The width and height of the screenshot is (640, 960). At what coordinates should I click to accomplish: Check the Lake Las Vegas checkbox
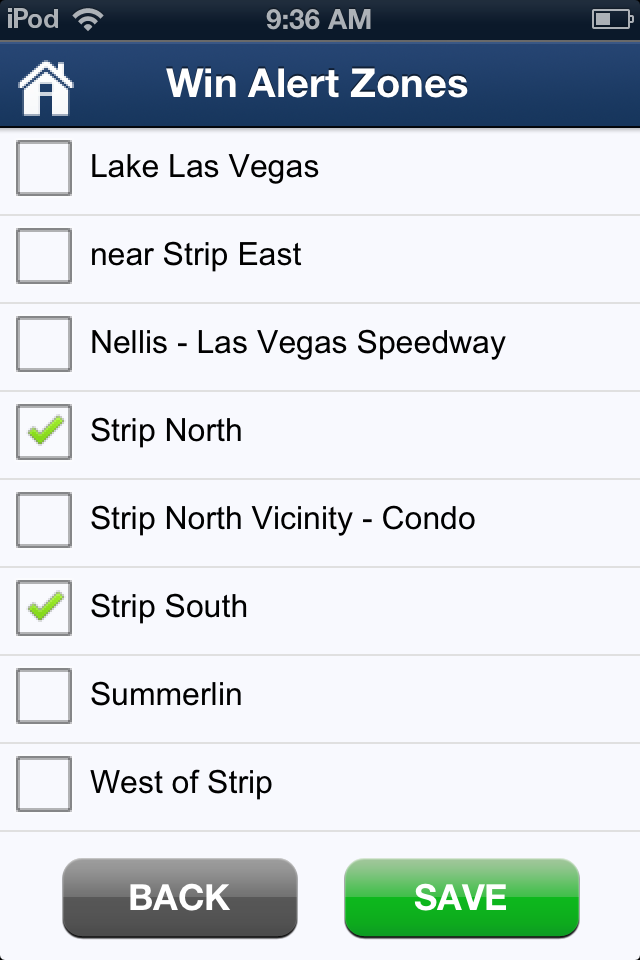pos(44,167)
